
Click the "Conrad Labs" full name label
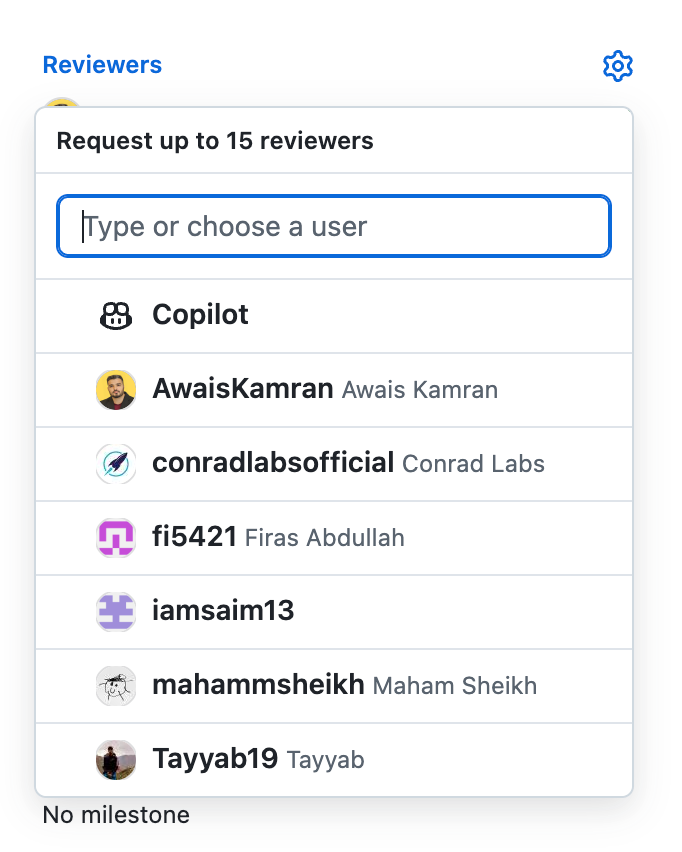473,464
